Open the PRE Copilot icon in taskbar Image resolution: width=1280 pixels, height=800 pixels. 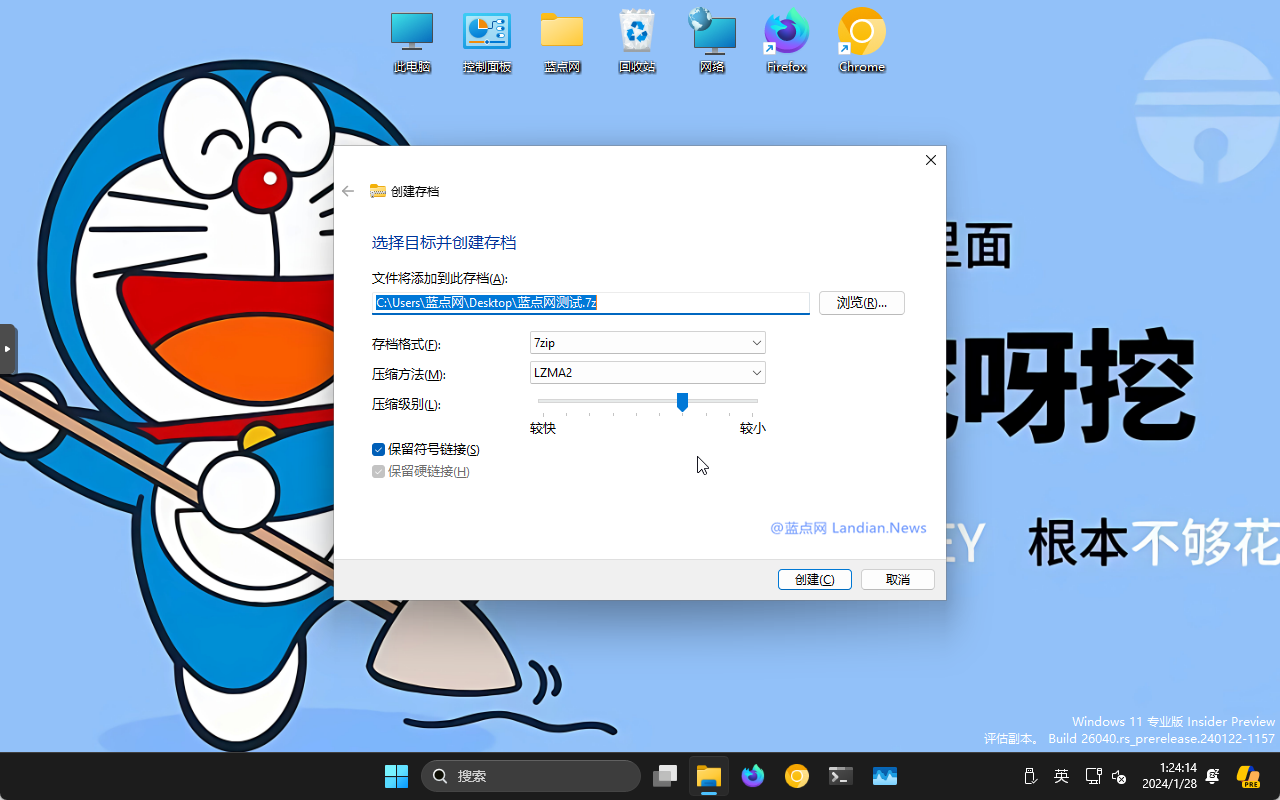[1248, 776]
